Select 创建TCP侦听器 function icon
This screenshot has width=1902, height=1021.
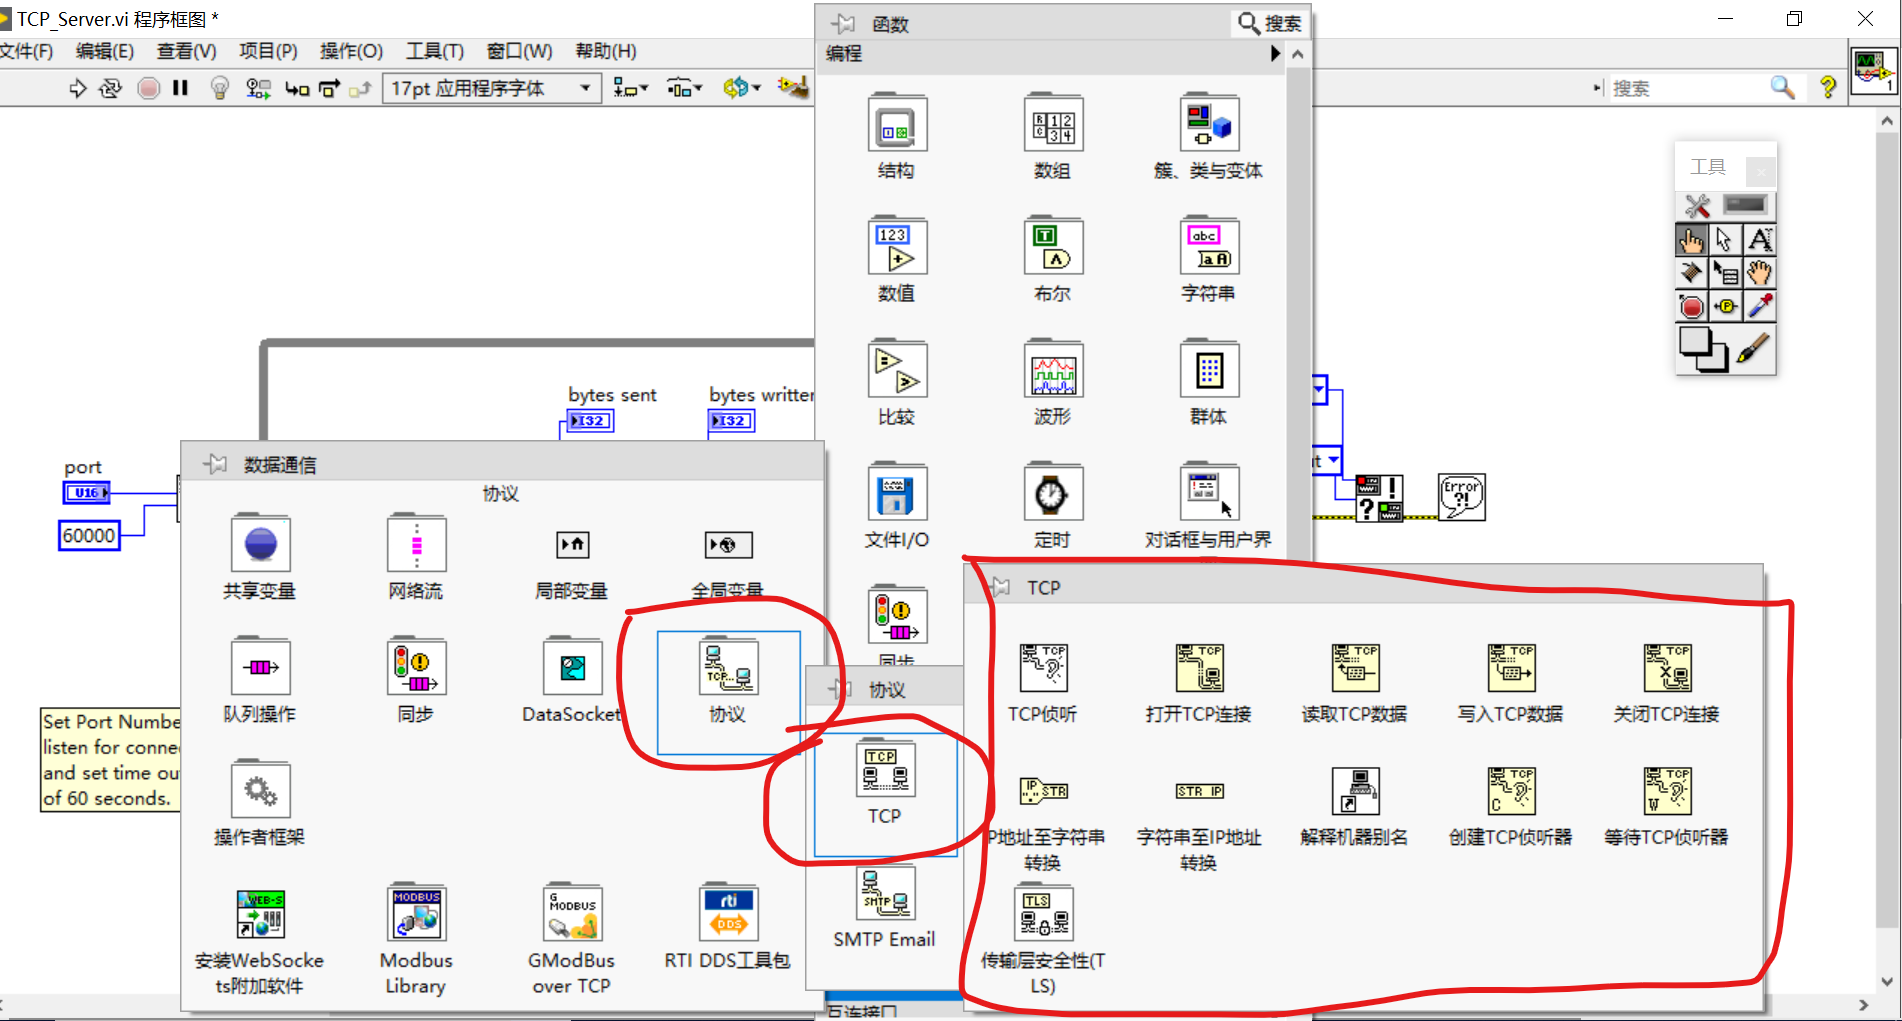(1511, 791)
